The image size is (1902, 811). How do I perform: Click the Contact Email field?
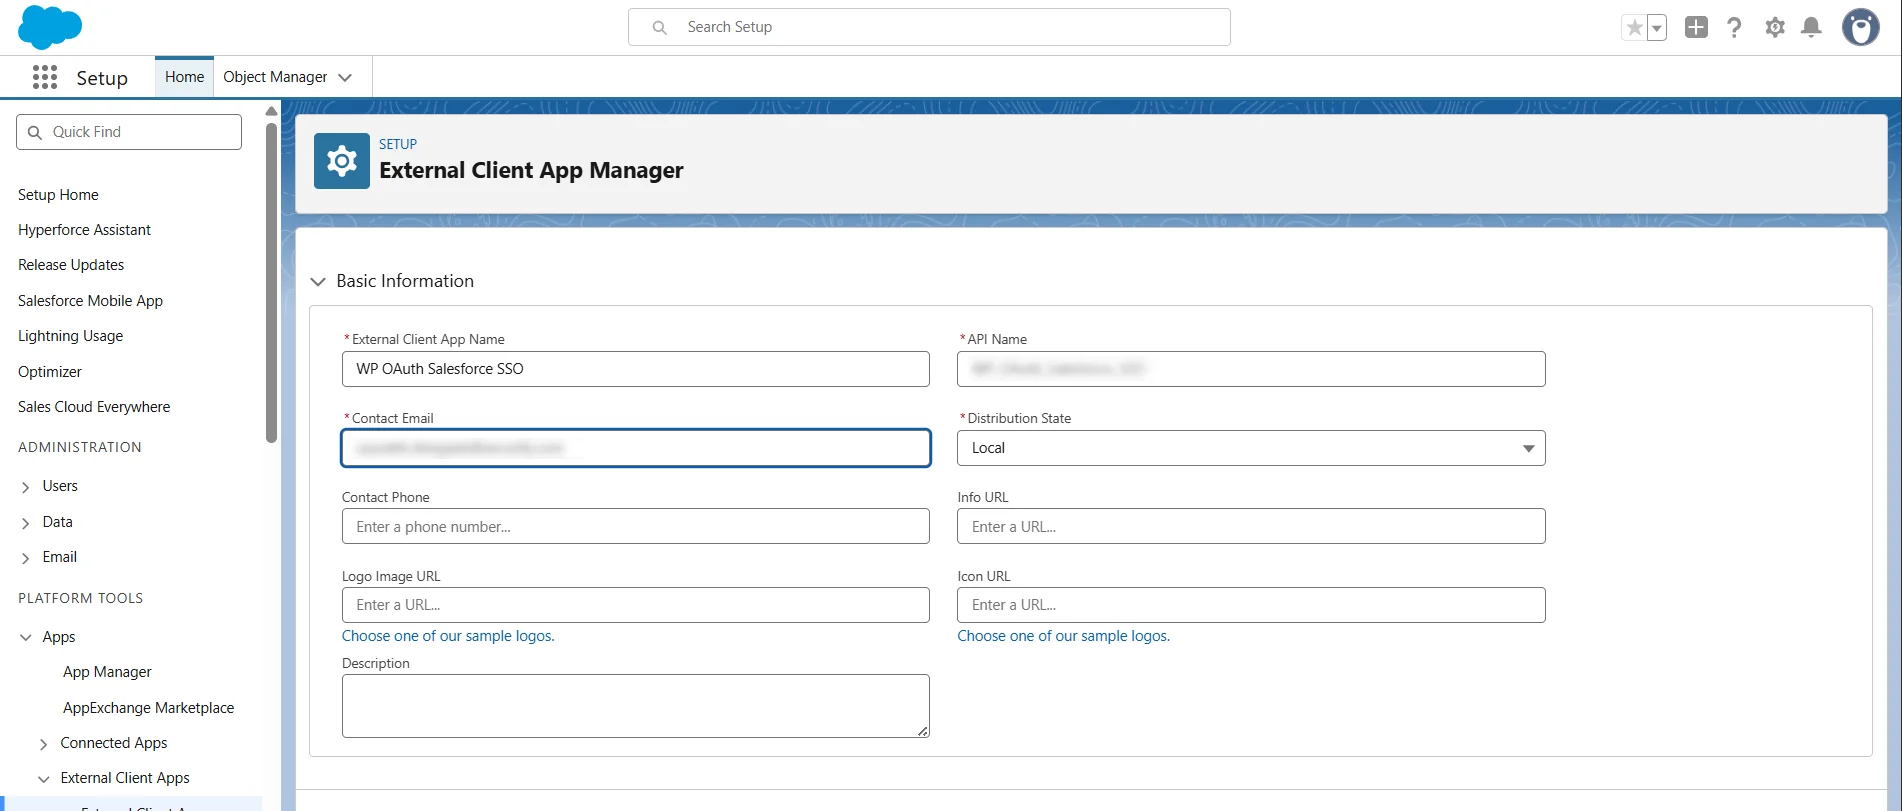pos(635,448)
